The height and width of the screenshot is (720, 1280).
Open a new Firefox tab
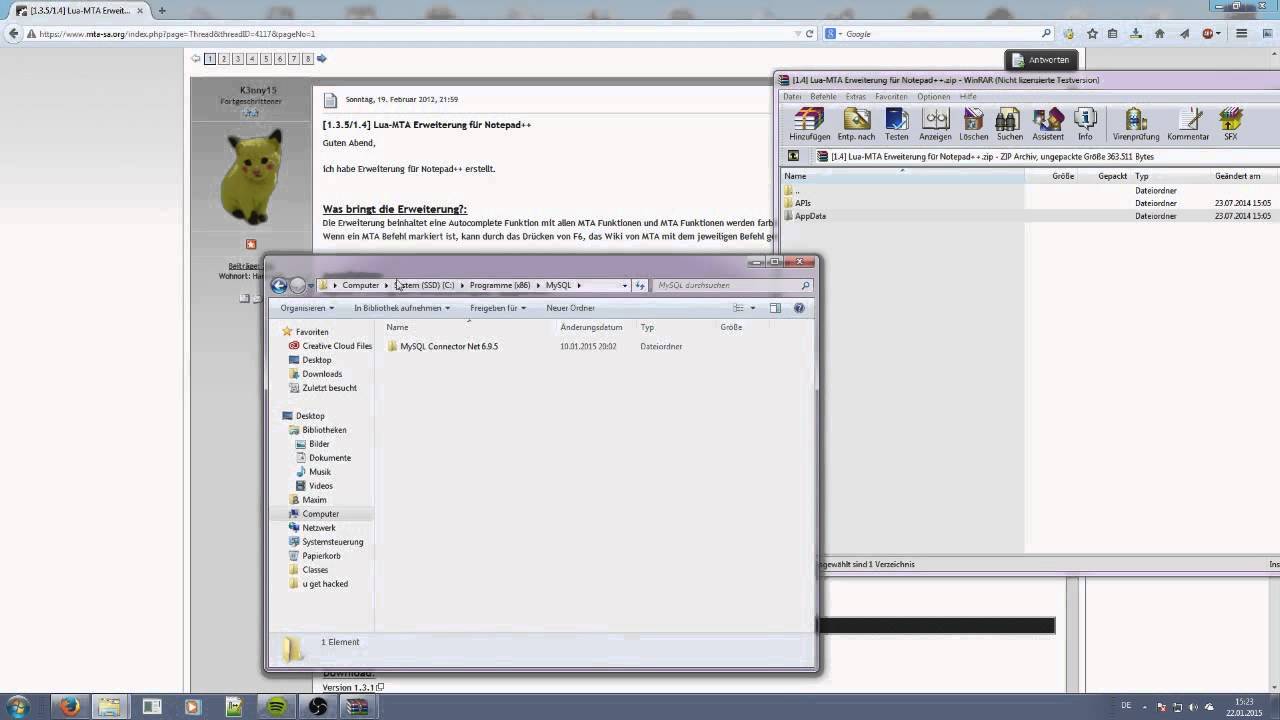pyautogui.click(x=162, y=10)
